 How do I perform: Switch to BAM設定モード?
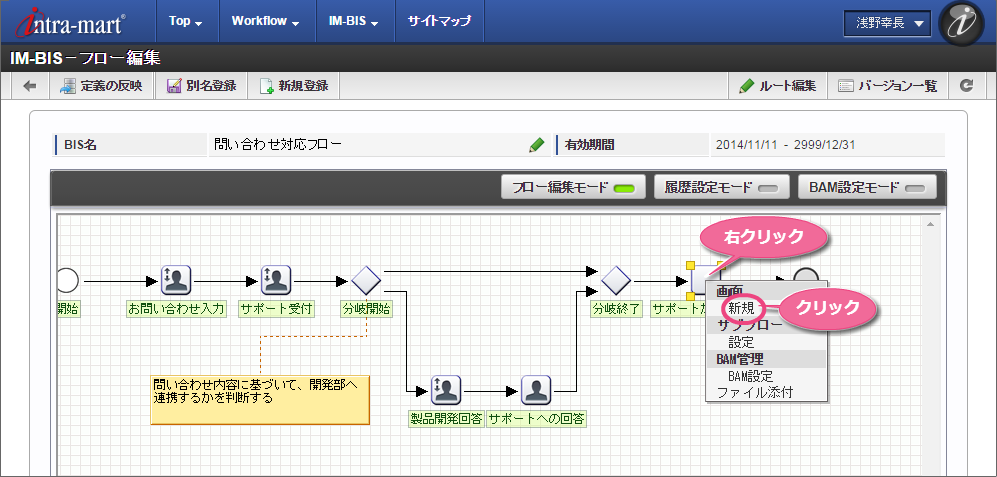click(x=867, y=187)
